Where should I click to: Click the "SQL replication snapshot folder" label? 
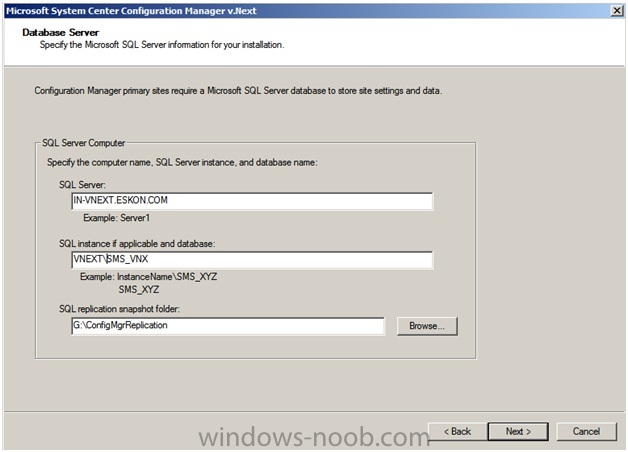119,309
